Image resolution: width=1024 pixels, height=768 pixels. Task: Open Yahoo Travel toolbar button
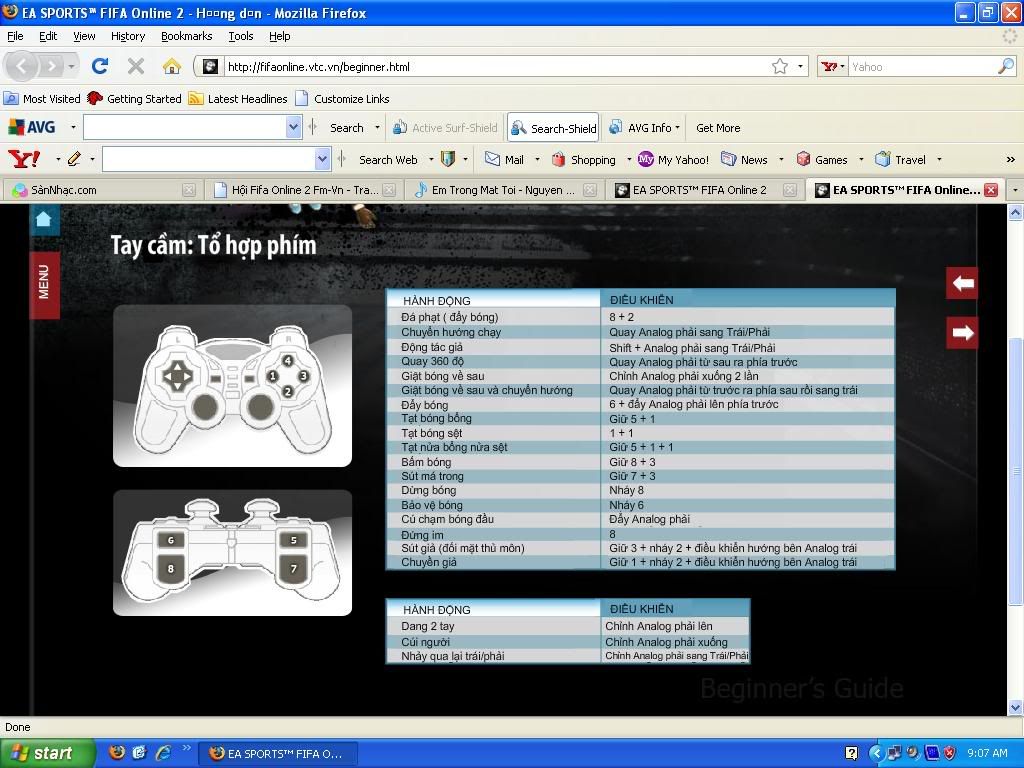[900, 159]
